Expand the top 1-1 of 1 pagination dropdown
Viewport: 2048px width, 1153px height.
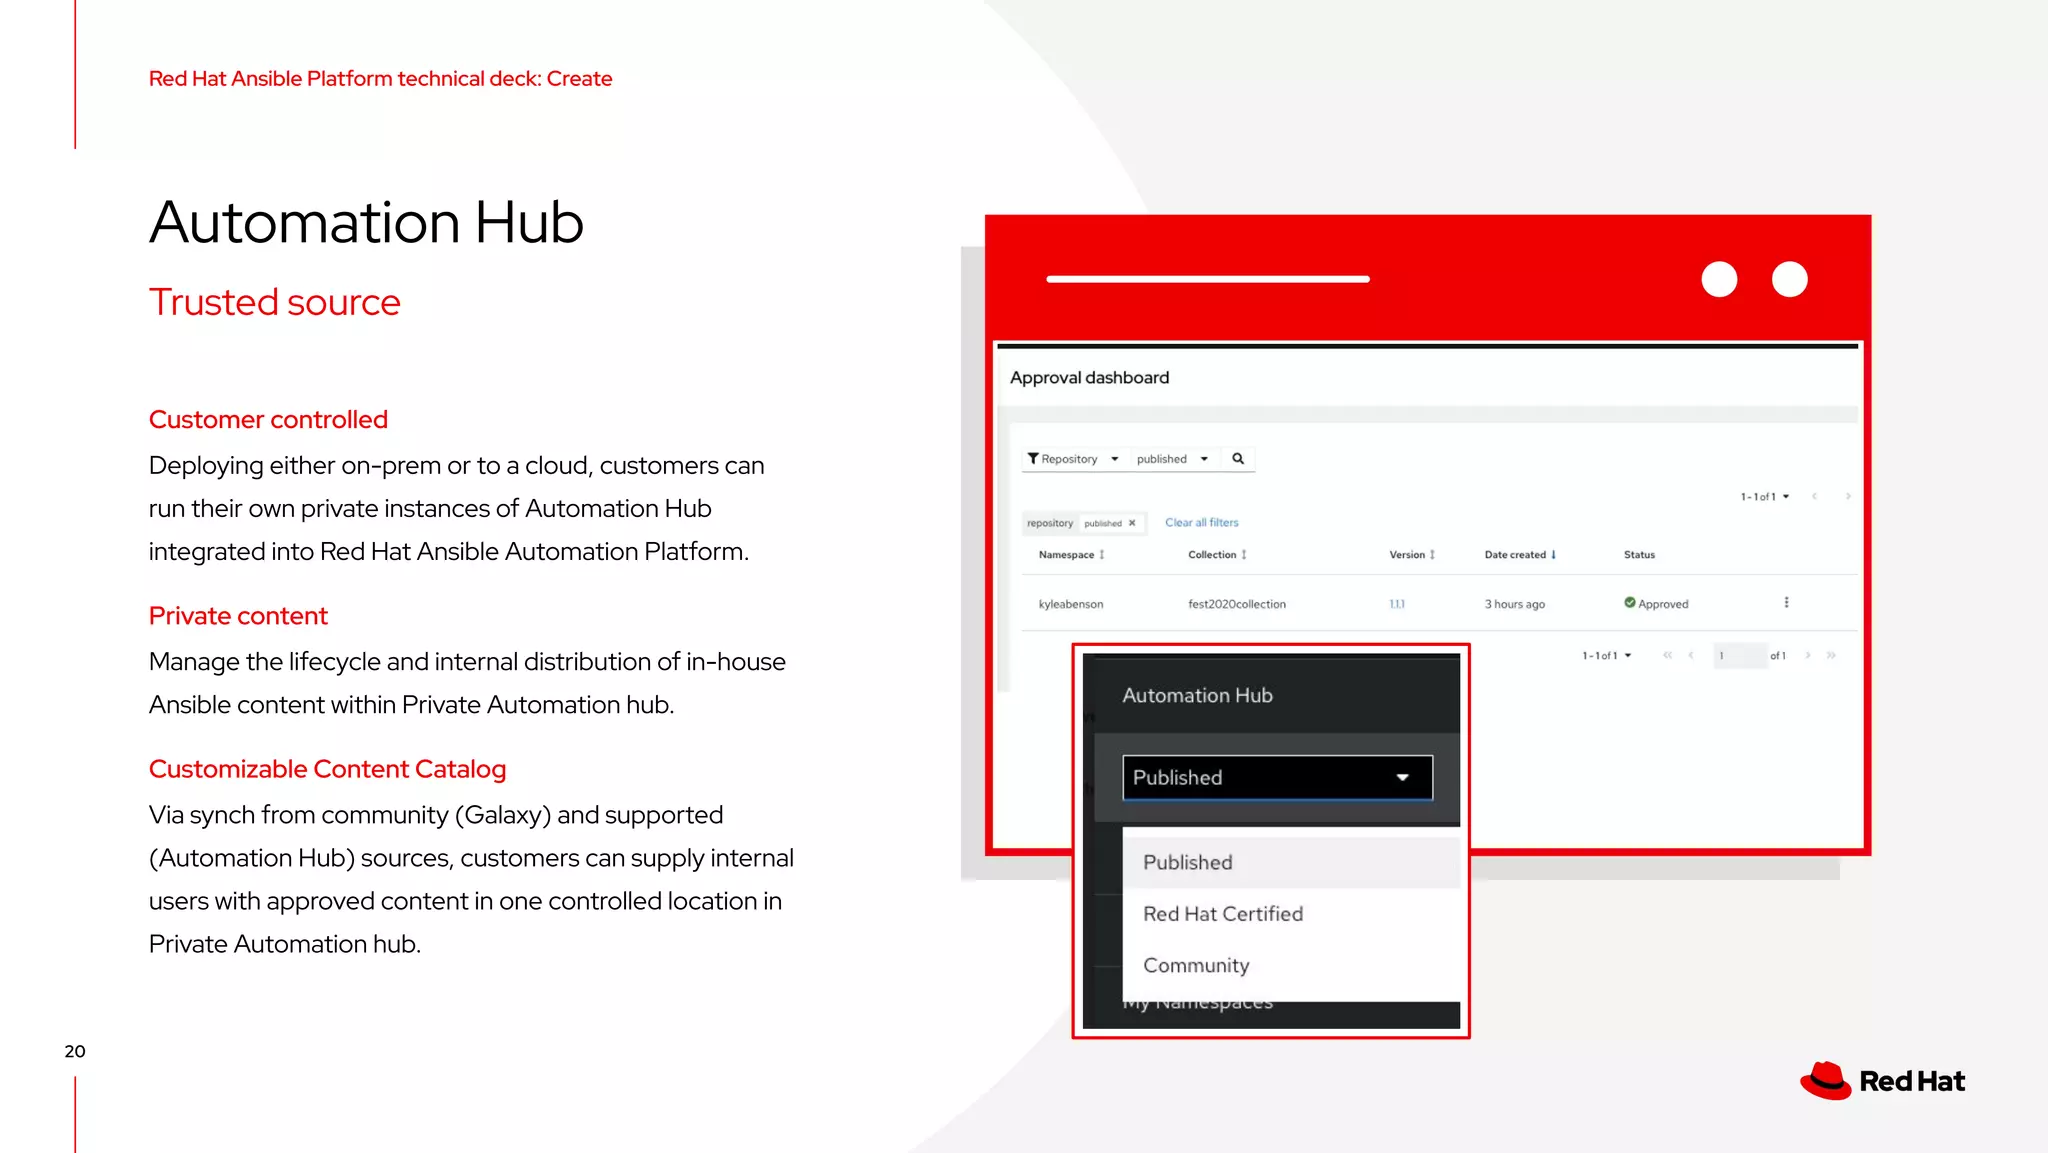1765,497
